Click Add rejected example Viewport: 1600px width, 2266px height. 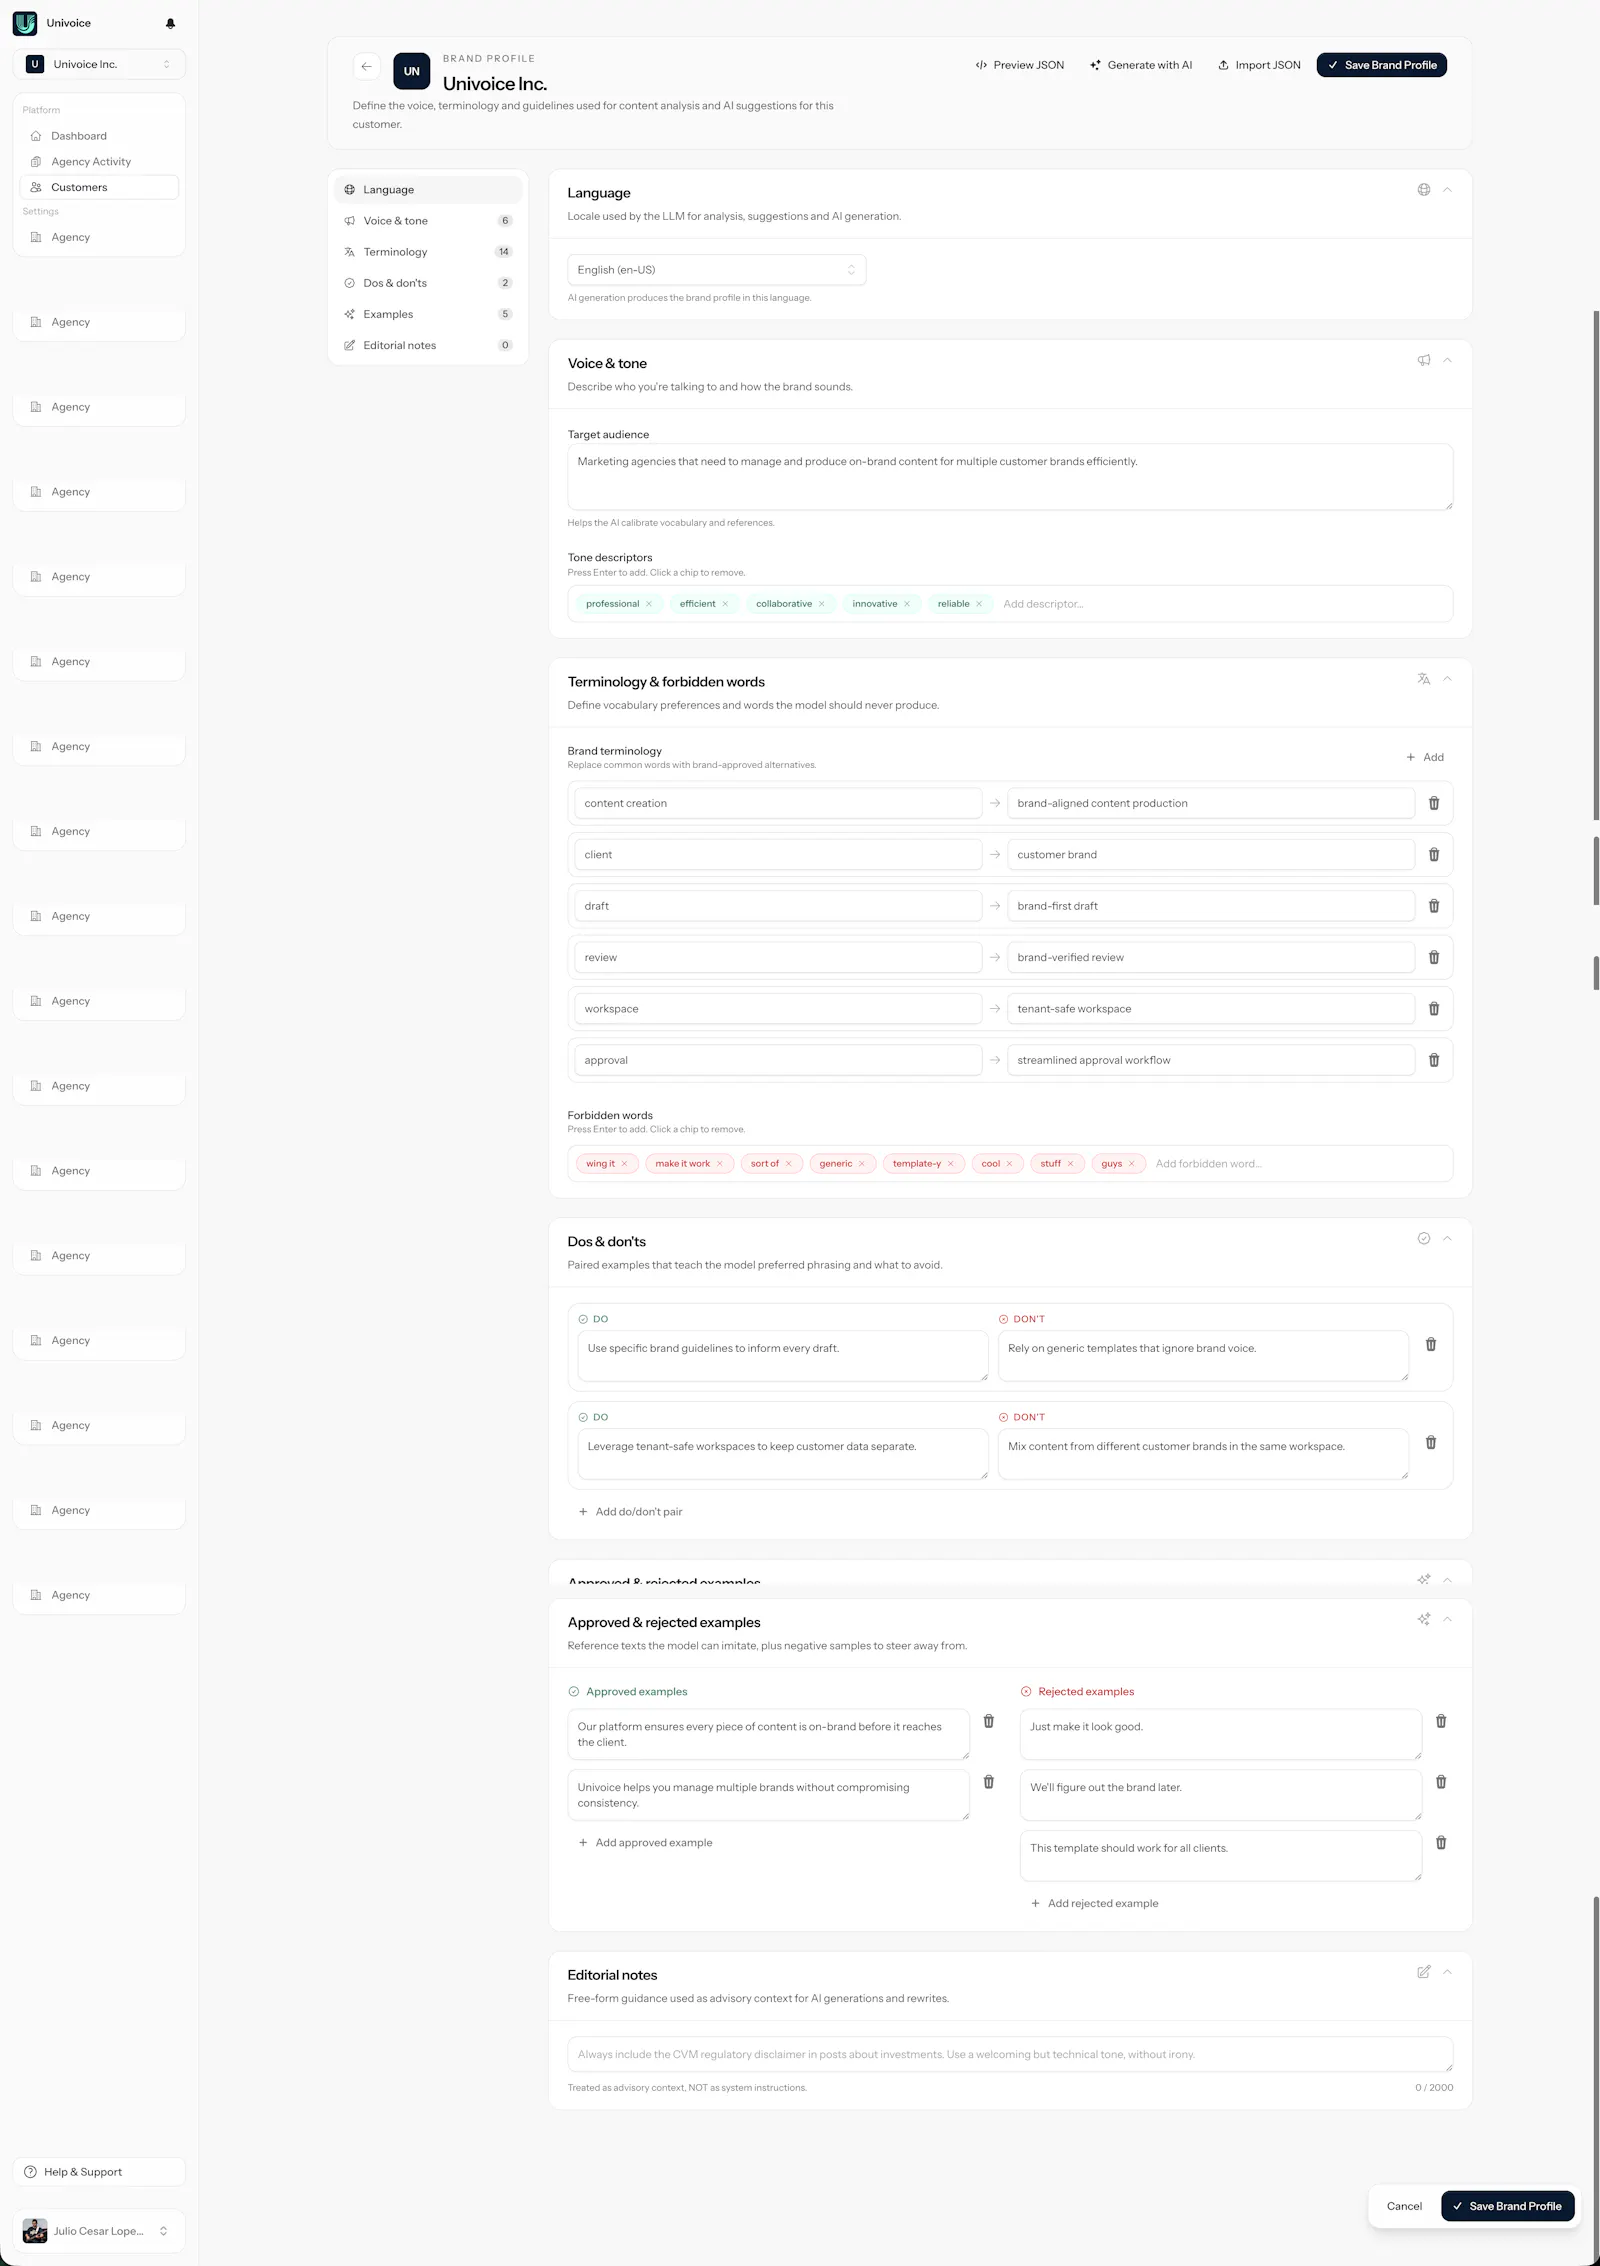pos(1095,1904)
